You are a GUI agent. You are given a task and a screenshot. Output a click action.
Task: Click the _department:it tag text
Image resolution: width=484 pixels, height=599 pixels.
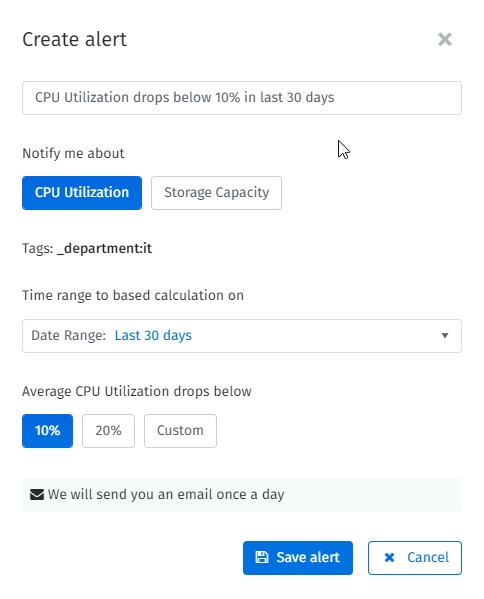104,248
